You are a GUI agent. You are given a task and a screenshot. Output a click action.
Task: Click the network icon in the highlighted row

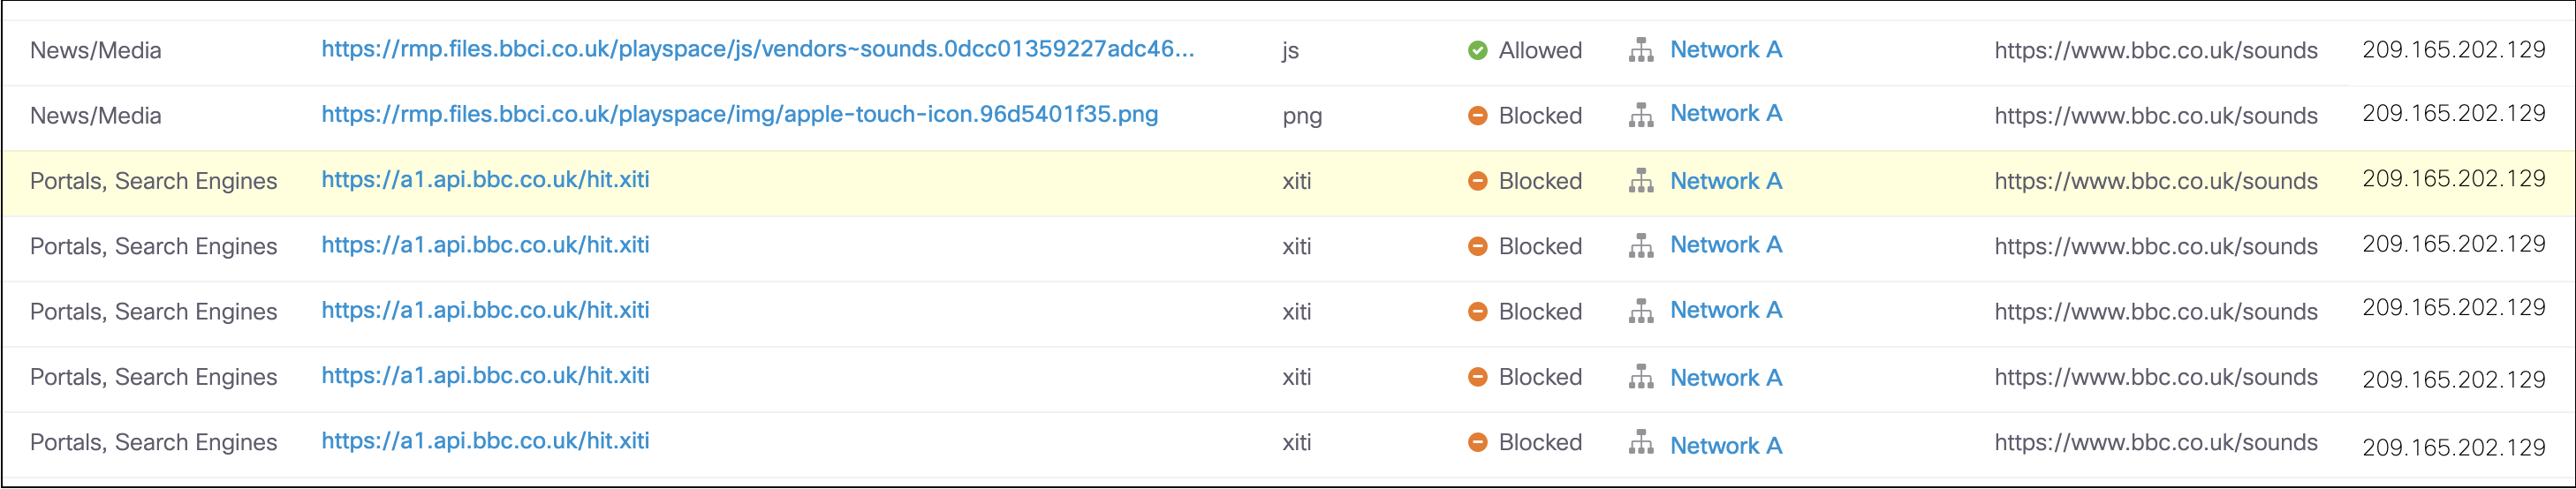click(x=1641, y=181)
